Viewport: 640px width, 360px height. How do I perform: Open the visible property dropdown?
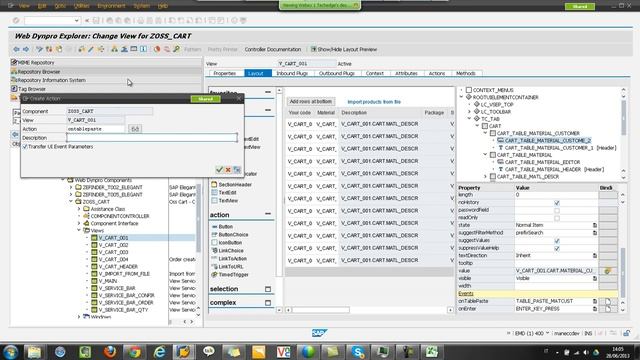pos(595,278)
